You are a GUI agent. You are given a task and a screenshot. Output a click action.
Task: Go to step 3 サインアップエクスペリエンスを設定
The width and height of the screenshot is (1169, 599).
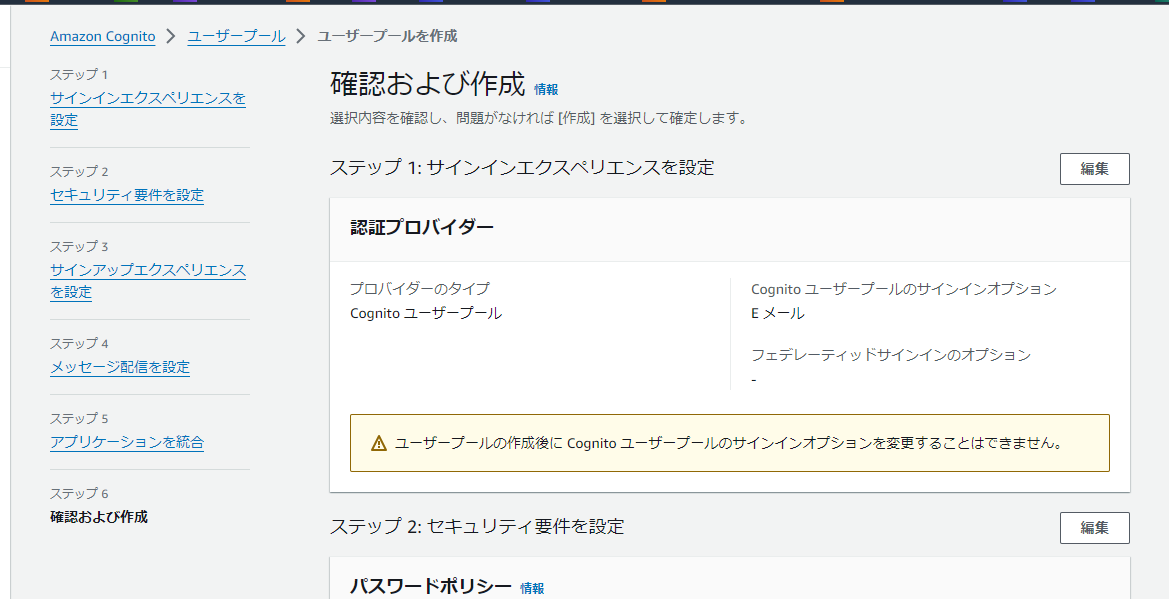tap(148, 280)
